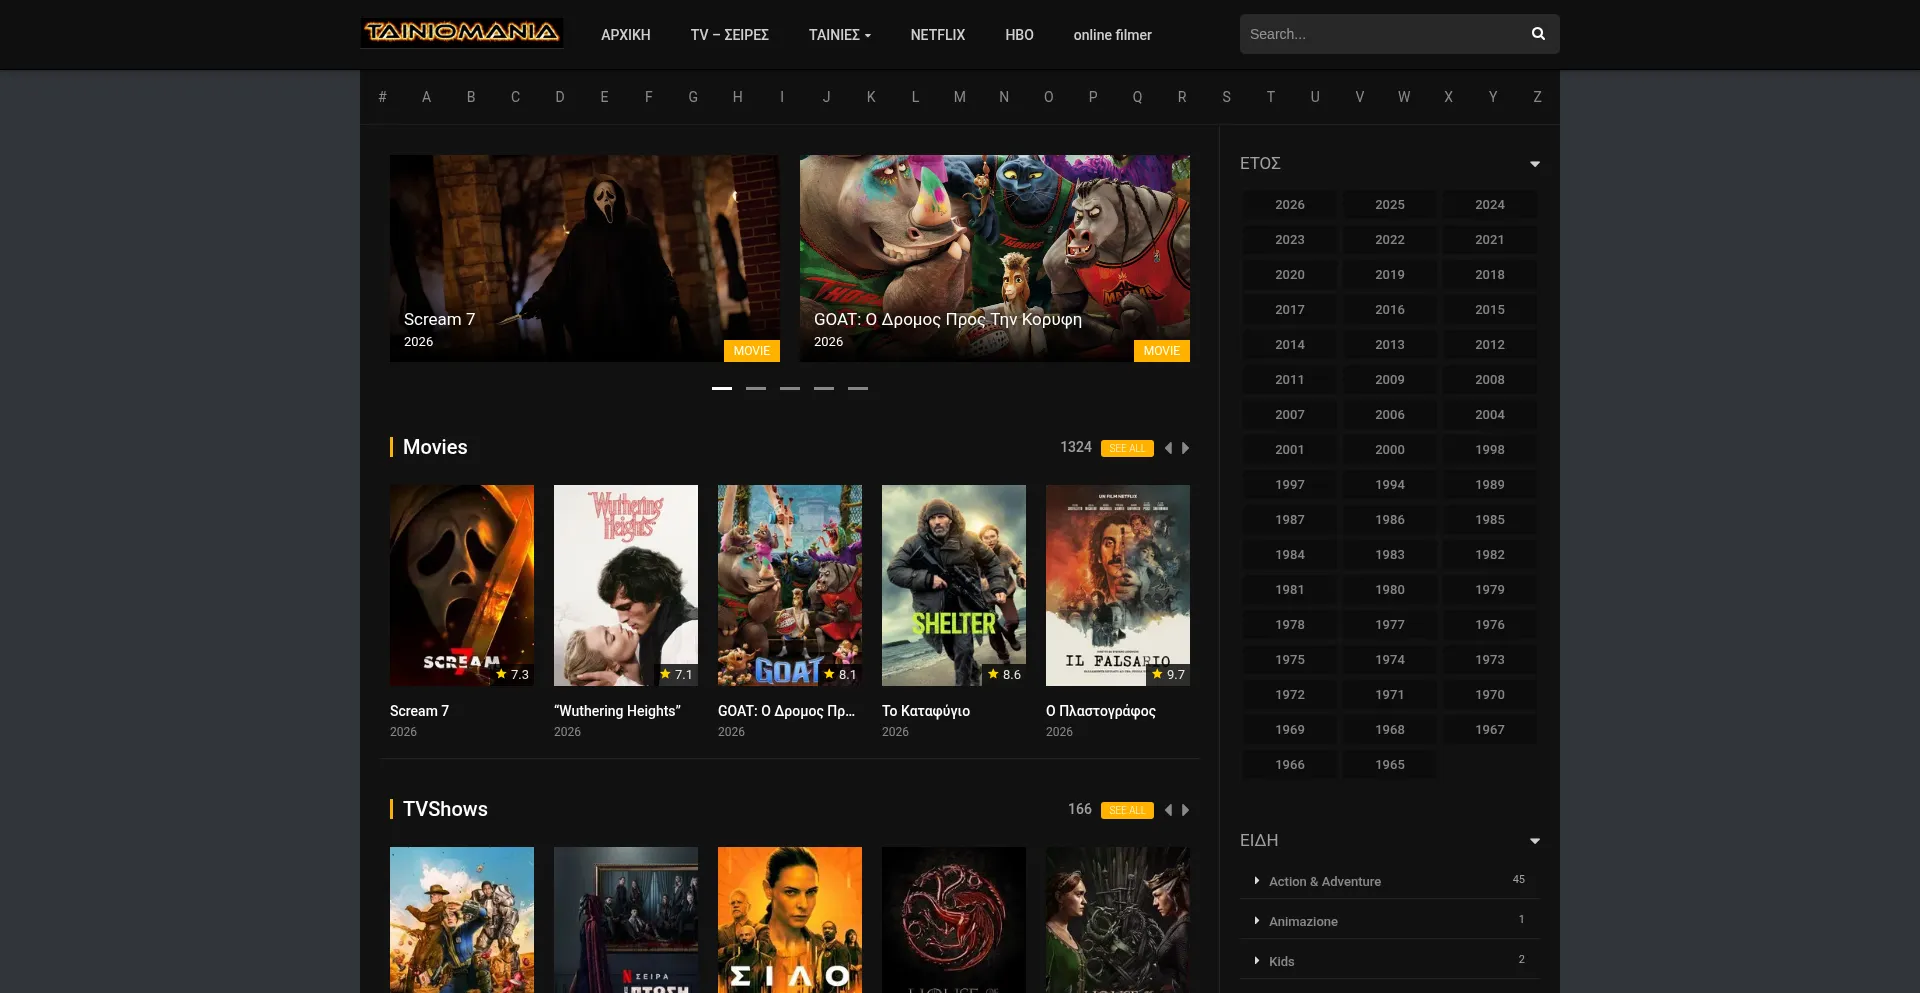Image resolution: width=1920 pixels, height=993 pixels.
Task: Click the “Wuthering Heights” title link
Action: [x=617, y=711]
